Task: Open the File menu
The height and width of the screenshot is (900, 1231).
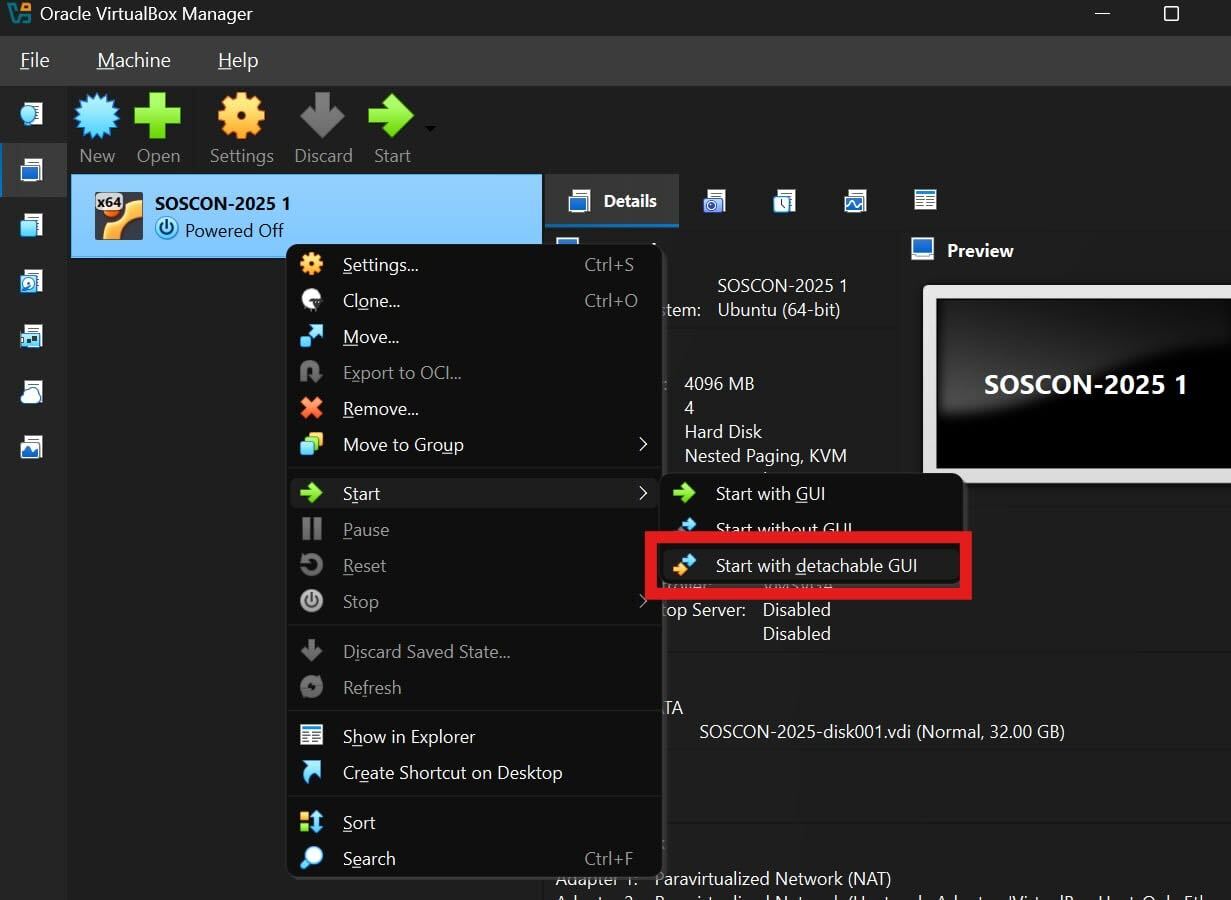Action: tap(34, 61)
